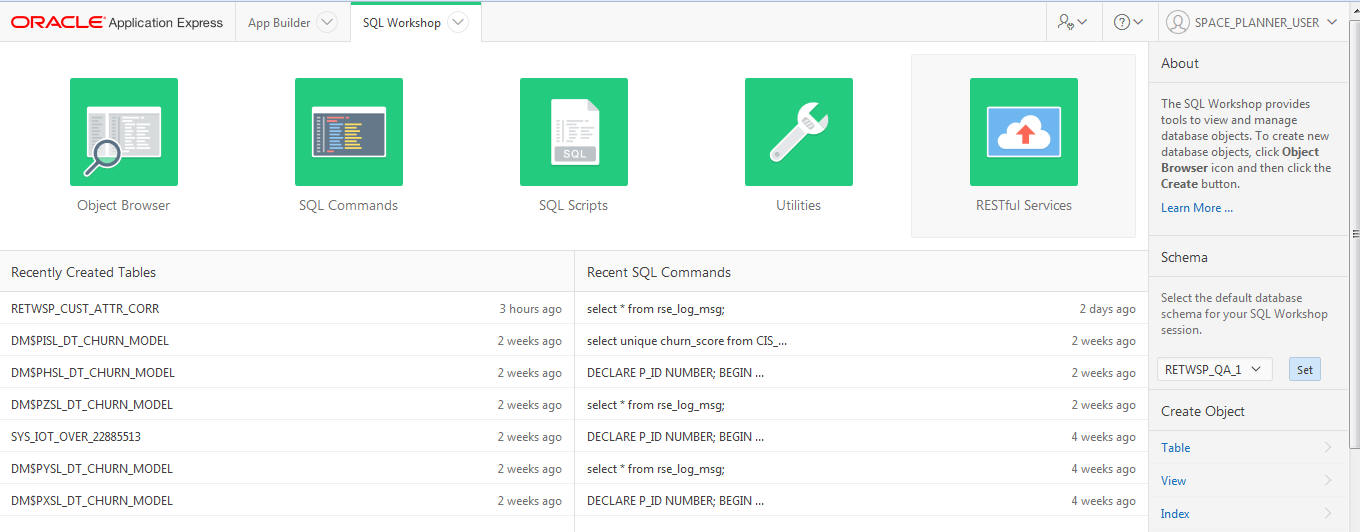The width and height of the screenshot is (1360, 532).
Task: Expand the App Builder dropdown arrow
Action: (327, 22)
